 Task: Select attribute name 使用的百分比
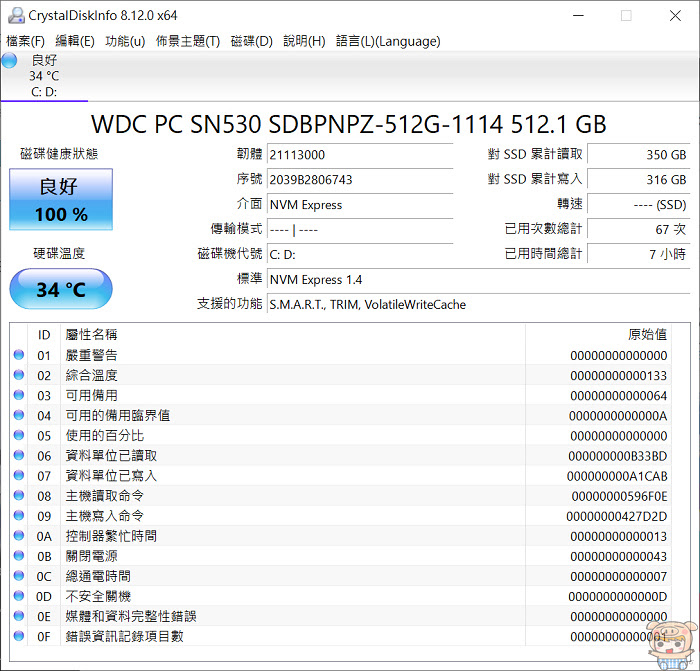click(x=105, y=436)
